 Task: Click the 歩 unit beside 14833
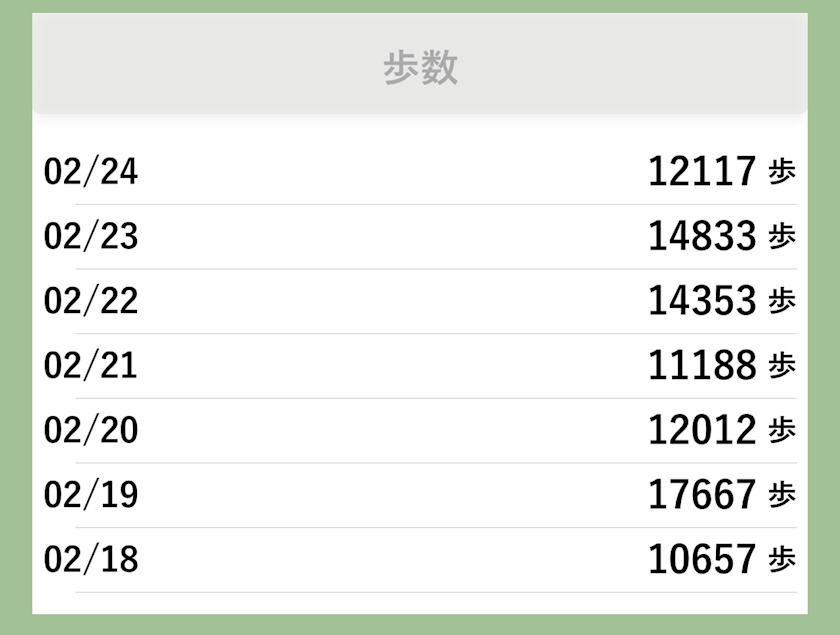coord(782,237)
